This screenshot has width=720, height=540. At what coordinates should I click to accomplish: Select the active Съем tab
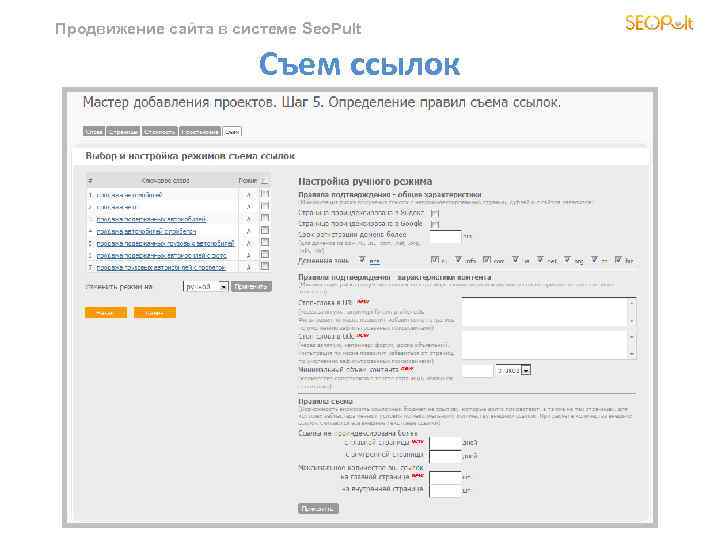[x=232, y=132]
